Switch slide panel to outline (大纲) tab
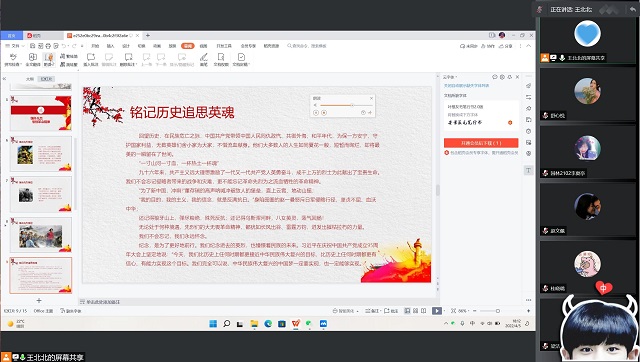 click(30, 79)
